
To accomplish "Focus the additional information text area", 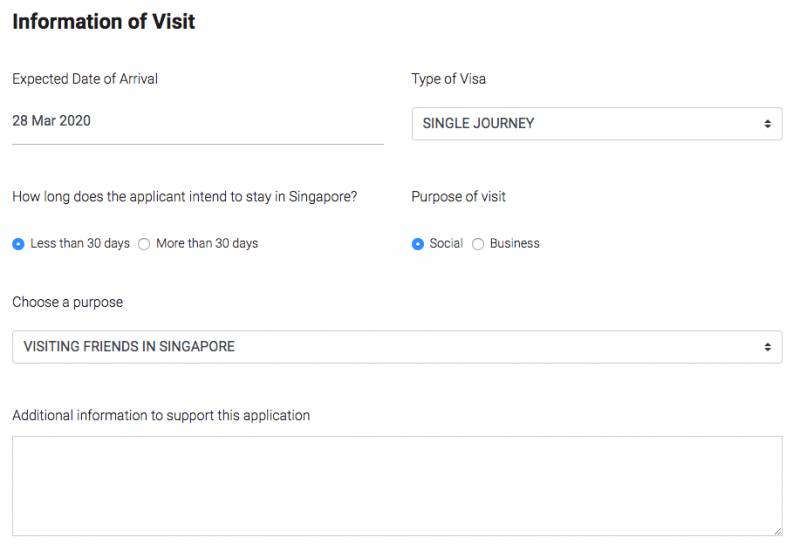I will click(x=396, y=486).
